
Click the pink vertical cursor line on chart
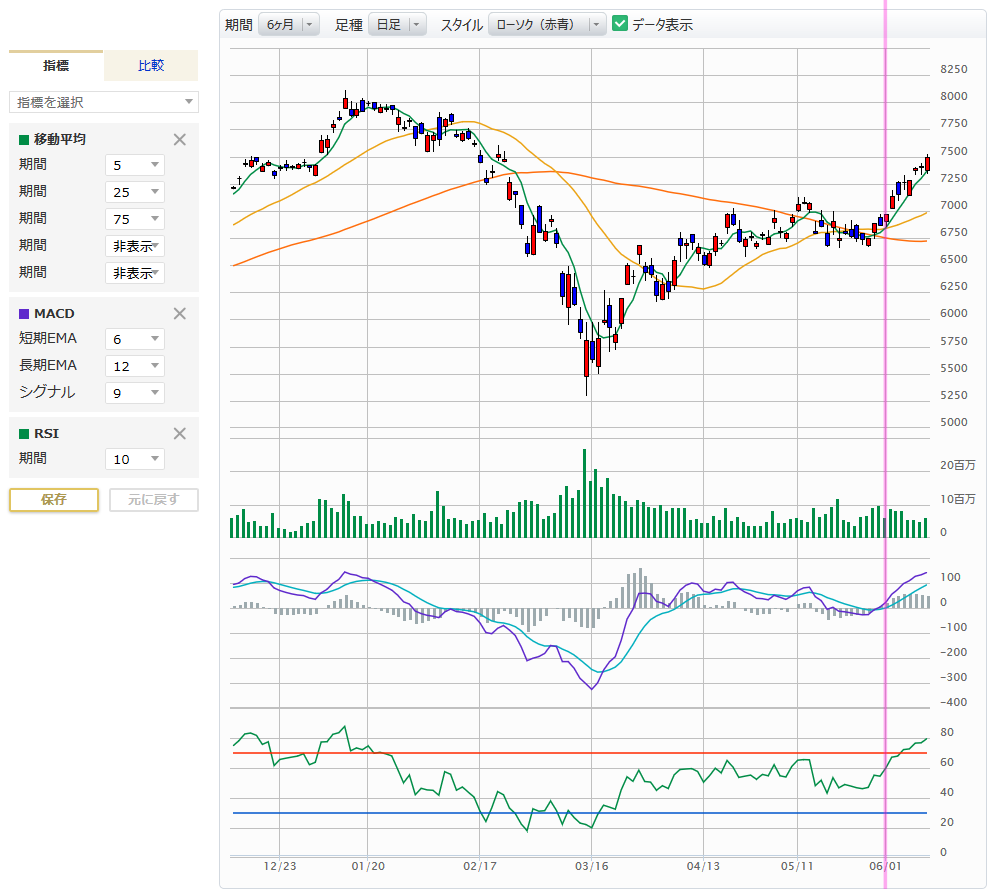pos(886,300)
